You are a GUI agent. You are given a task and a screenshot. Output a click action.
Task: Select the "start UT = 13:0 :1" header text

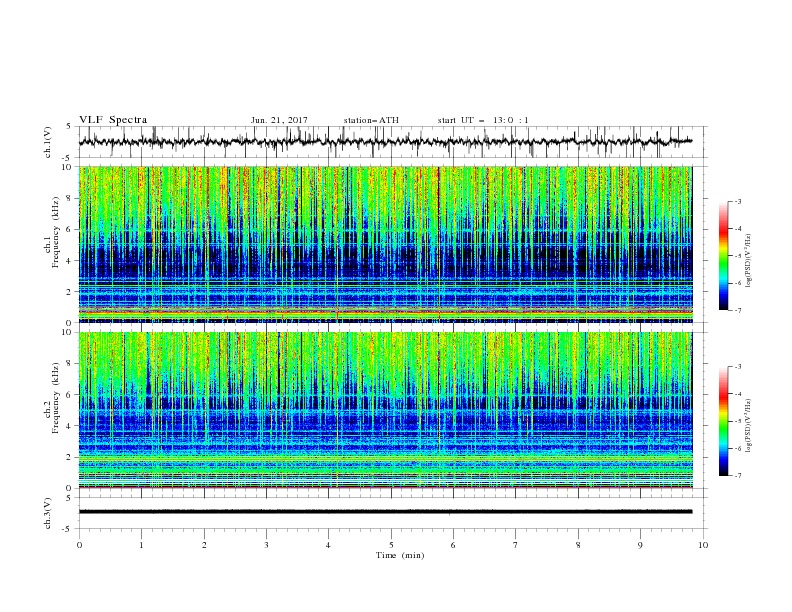tap(483, 120)
